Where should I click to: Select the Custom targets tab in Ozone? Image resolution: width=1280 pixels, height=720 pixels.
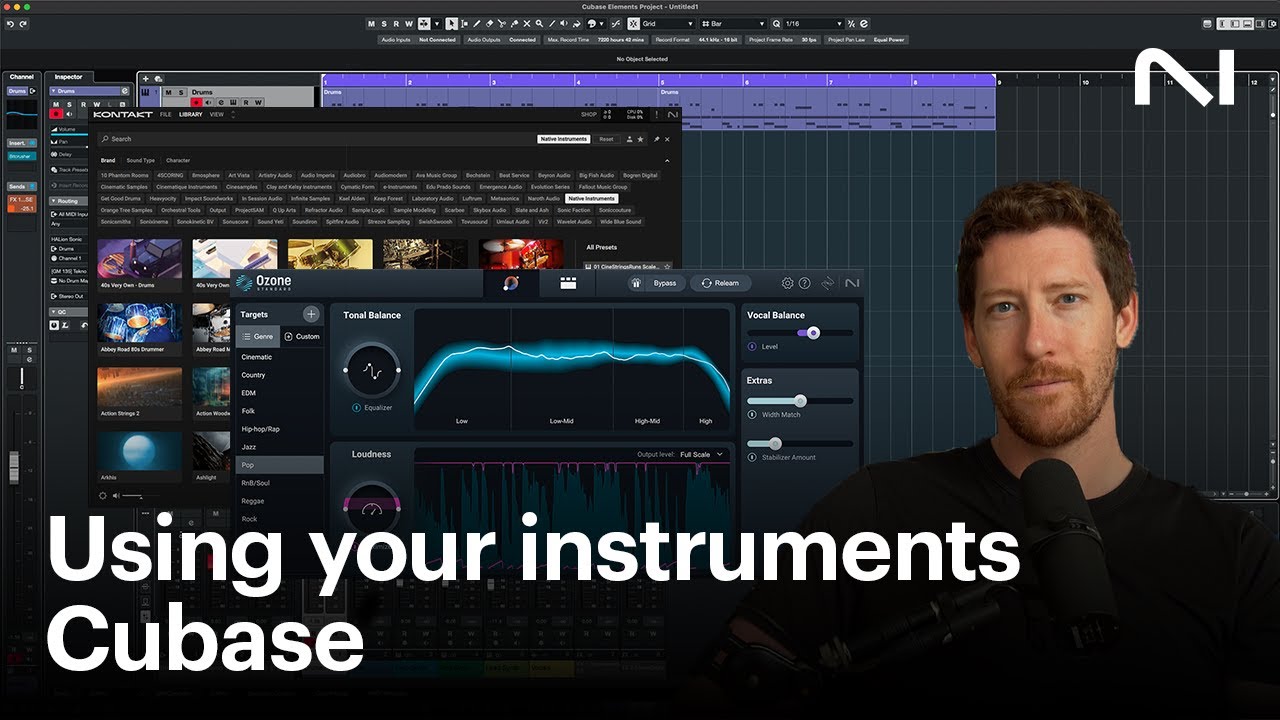302,336
